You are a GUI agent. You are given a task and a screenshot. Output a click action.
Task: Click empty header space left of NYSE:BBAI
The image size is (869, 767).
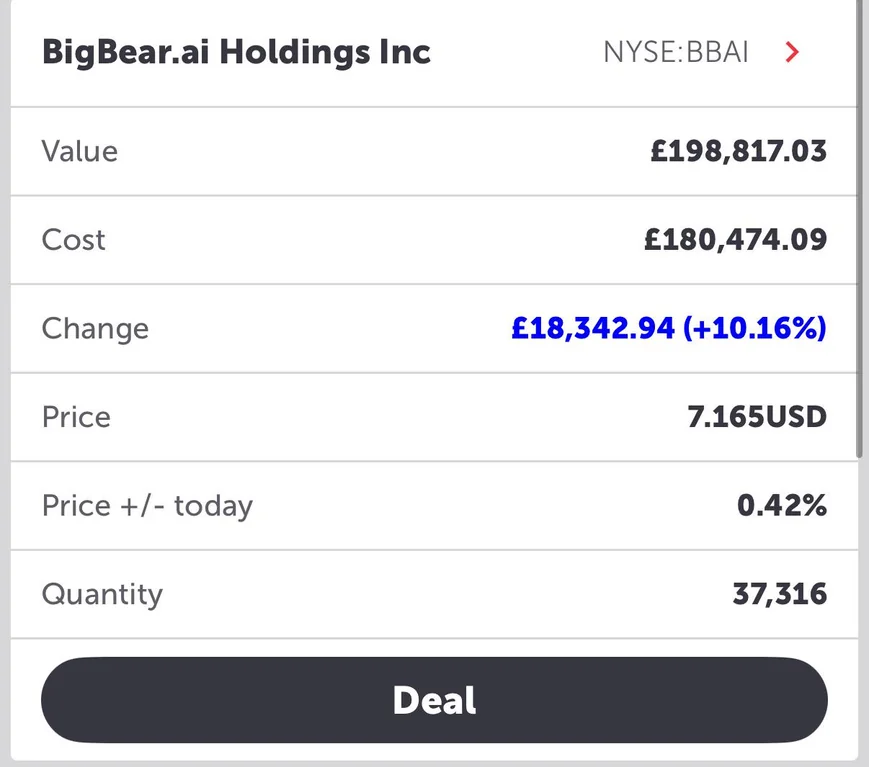pyautogui.click(x=515, y=52)
